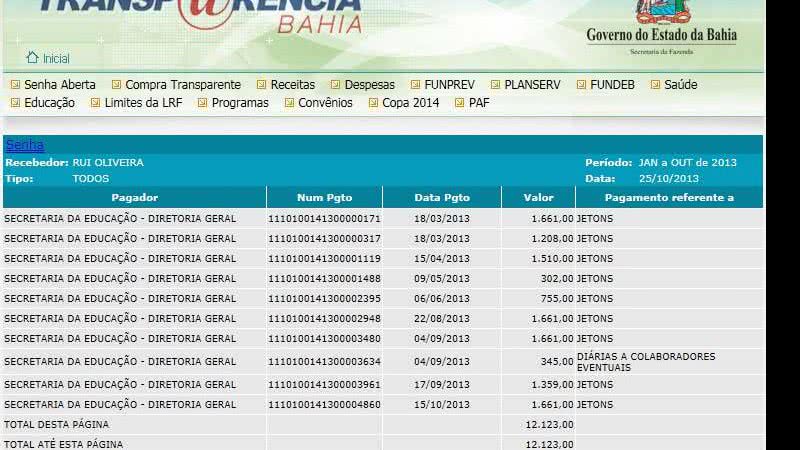Select payment number 111010014130003634
800x450 pixels.
pyautogui.click(x=324, y=361)
